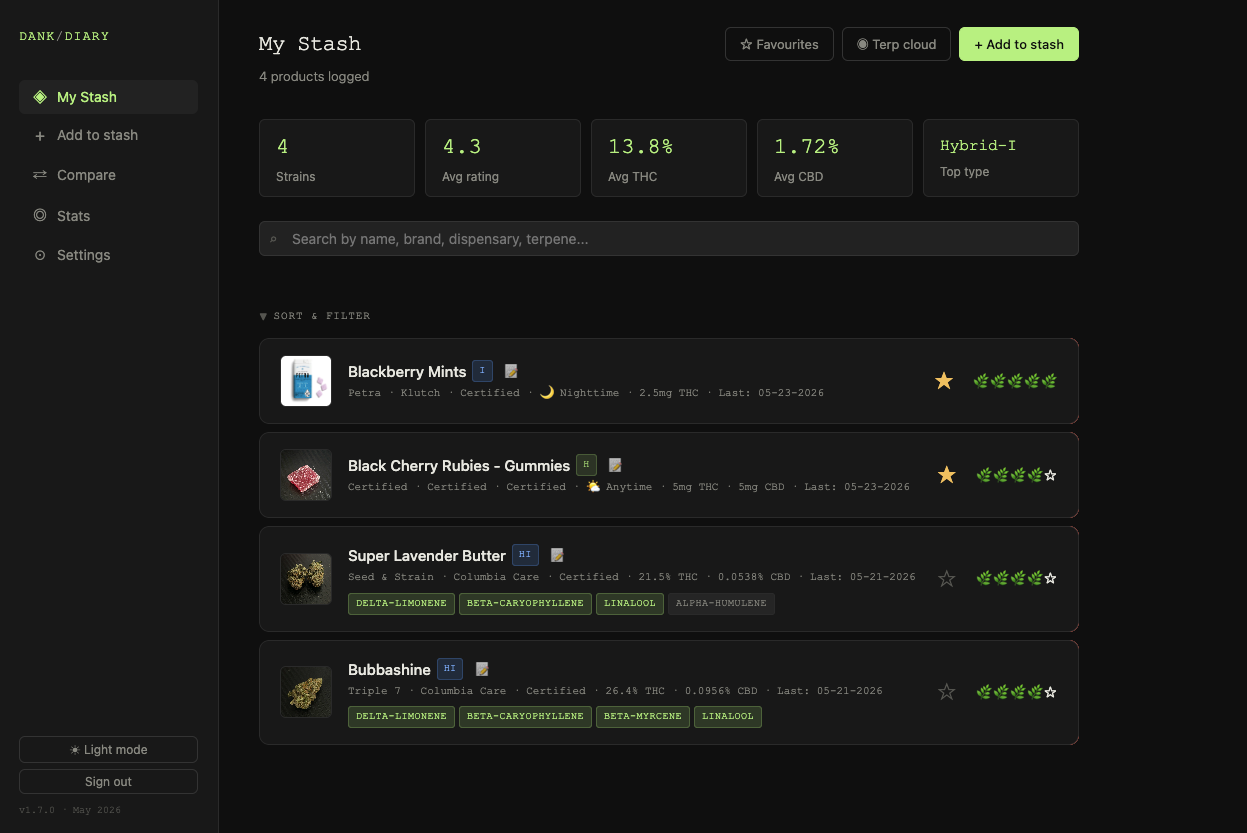Screen dimensions: 1247x833
Task: Click the Anytime sun-cloud icon
Action: (x=594, y=487)
